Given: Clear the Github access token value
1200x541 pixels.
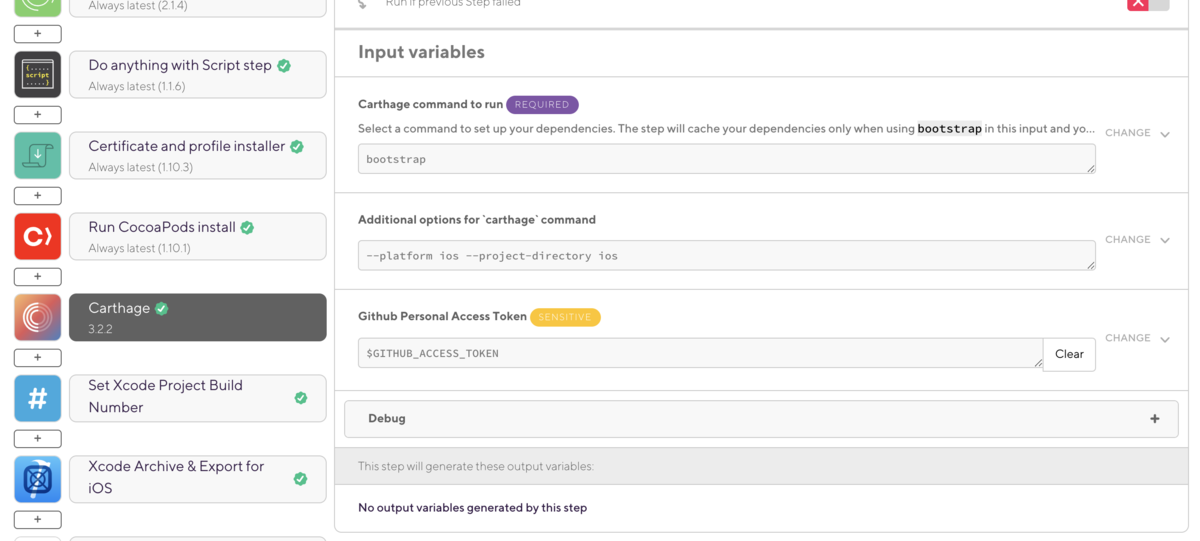Looking at the screenshot, I should (1069, 354).
